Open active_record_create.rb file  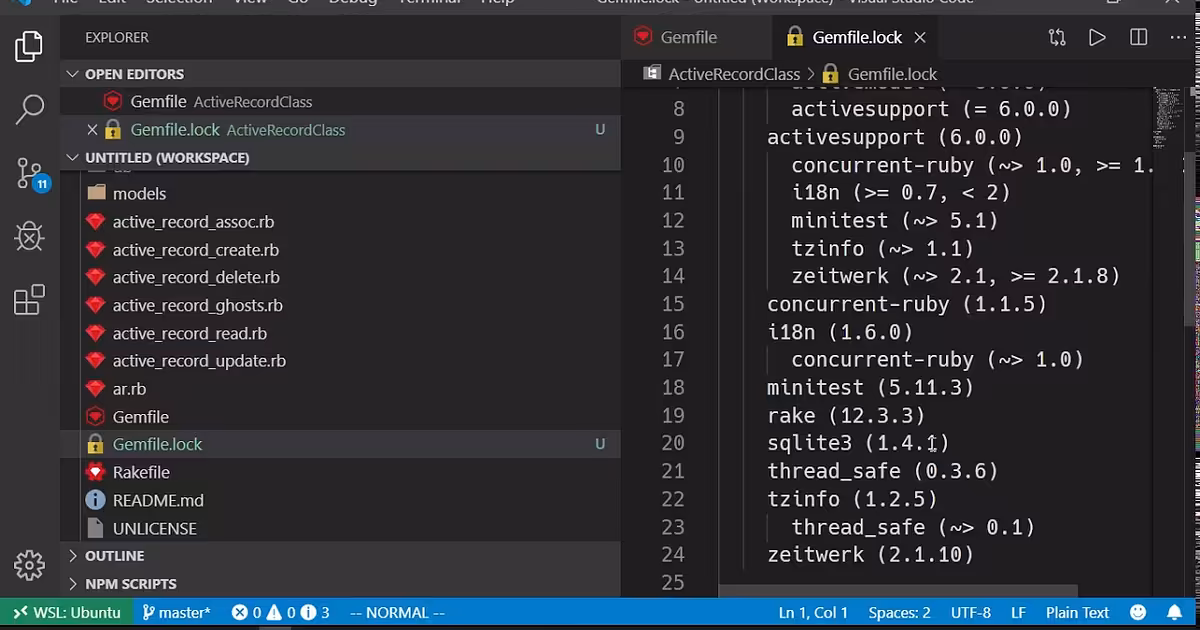click(195, 250)
